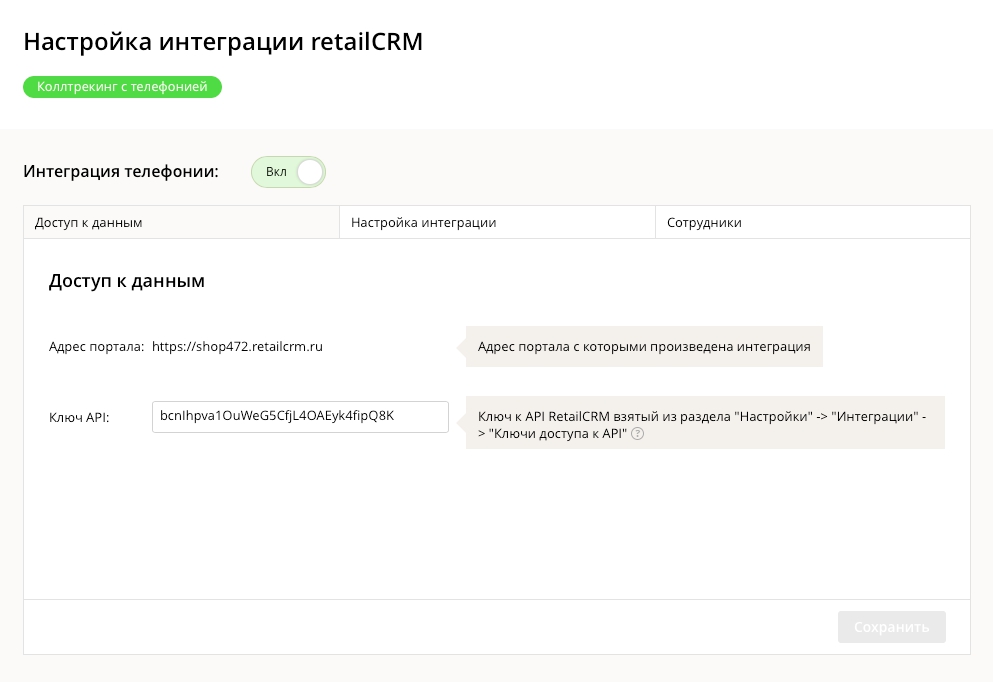Click the page title Настройка интеграции retailCRM
The height and width of the screenshot is (684, 993).
(223, 42)
